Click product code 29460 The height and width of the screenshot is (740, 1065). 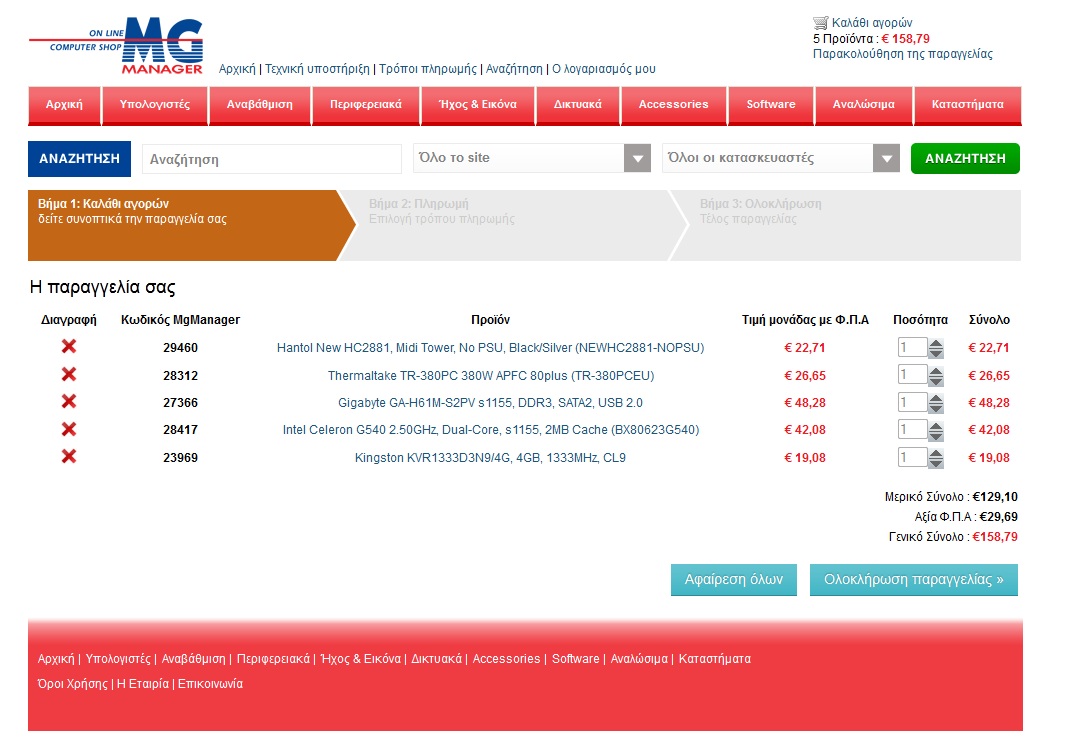(180, 348)
